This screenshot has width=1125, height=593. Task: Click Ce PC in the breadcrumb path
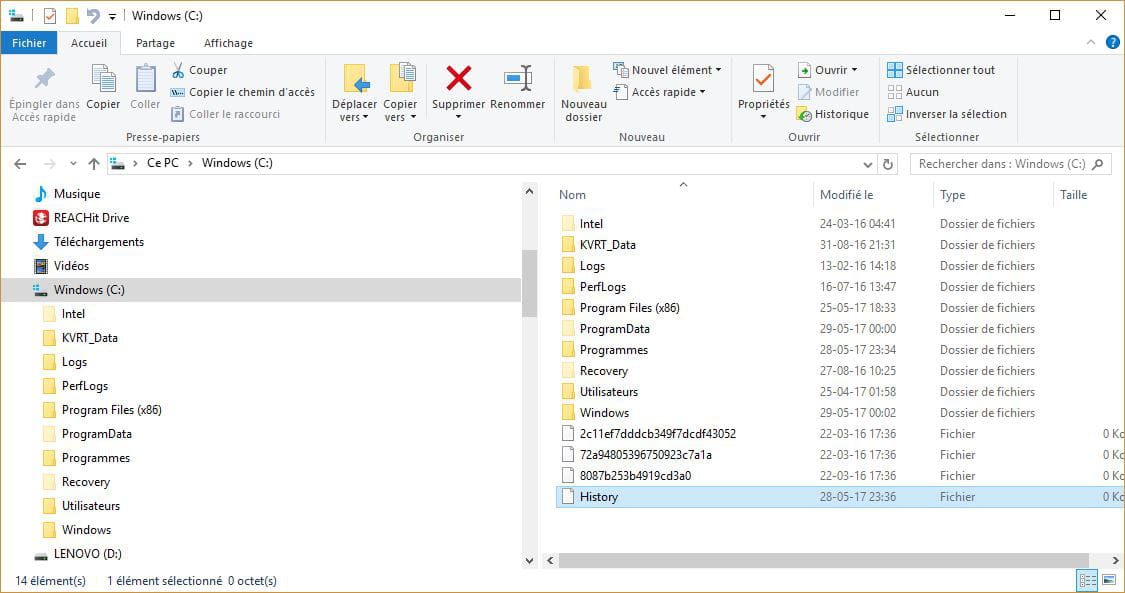coord(163,163)
